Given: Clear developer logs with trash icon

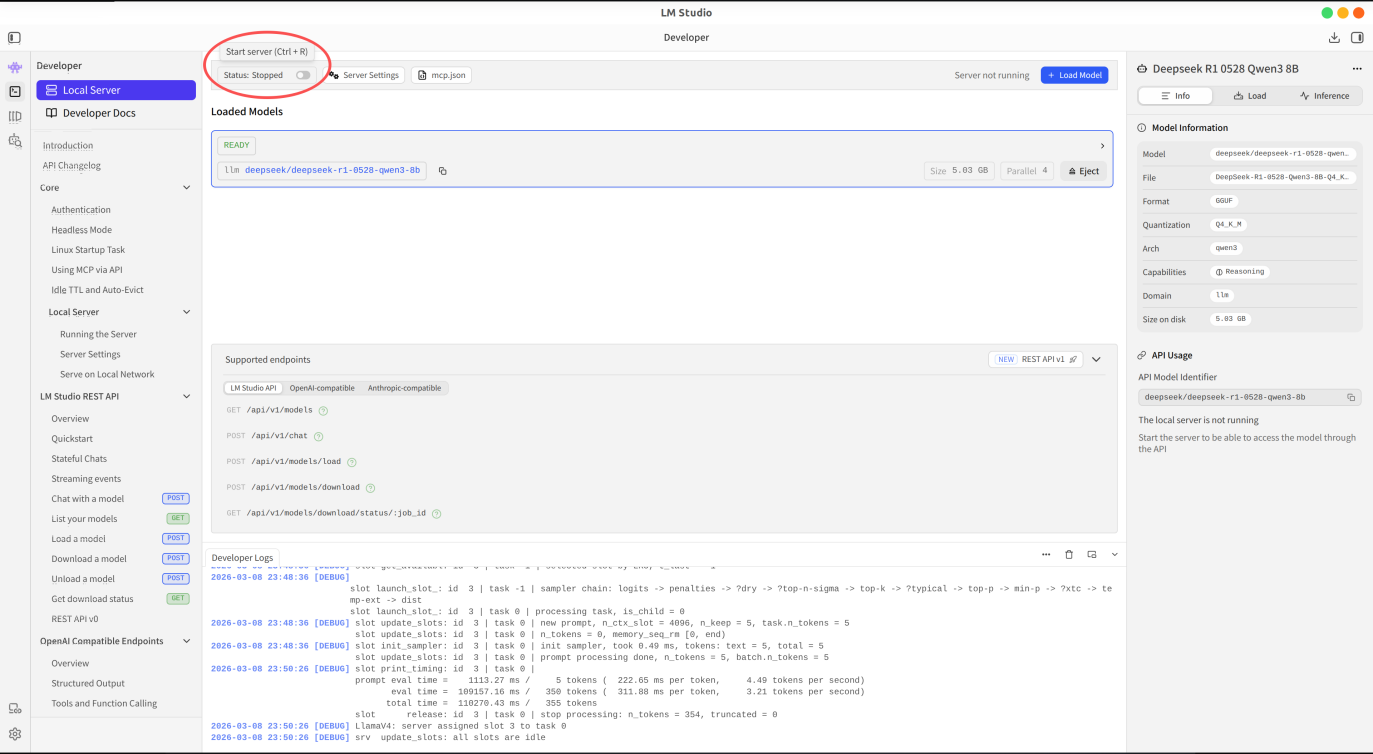Looking at the screenshot, I should (1069, 554).
